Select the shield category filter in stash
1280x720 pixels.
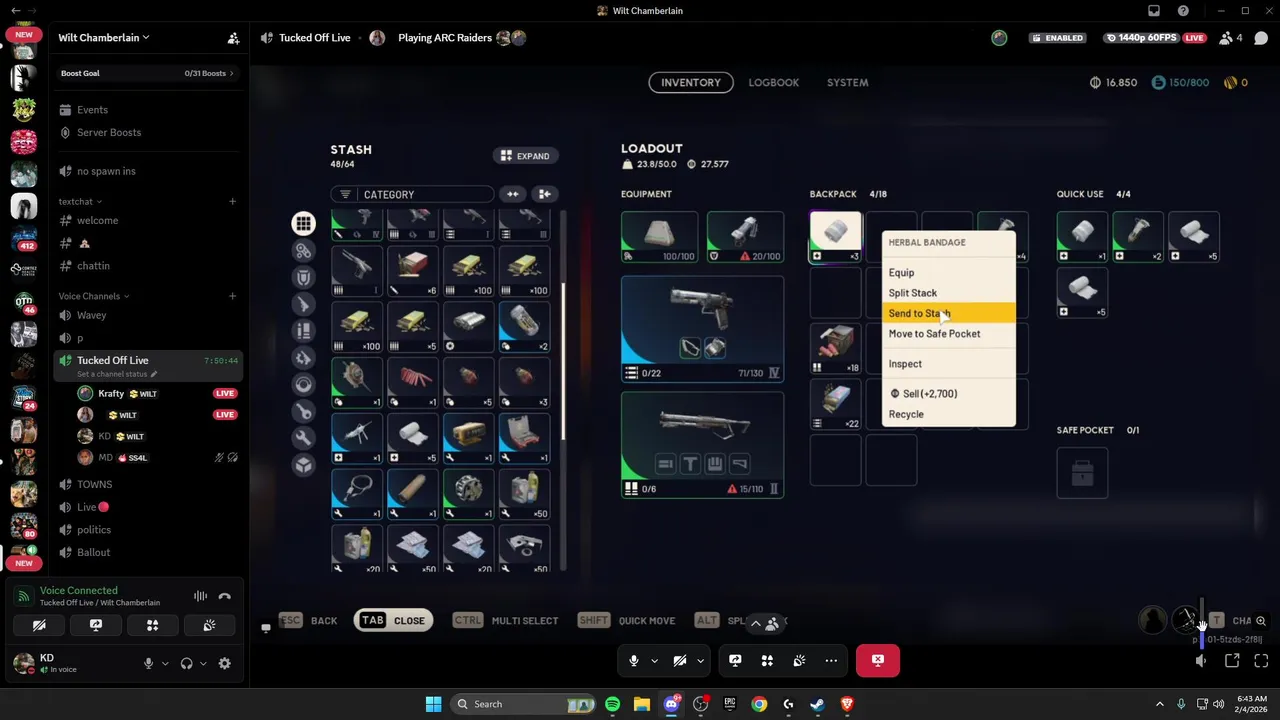[303, 277]
